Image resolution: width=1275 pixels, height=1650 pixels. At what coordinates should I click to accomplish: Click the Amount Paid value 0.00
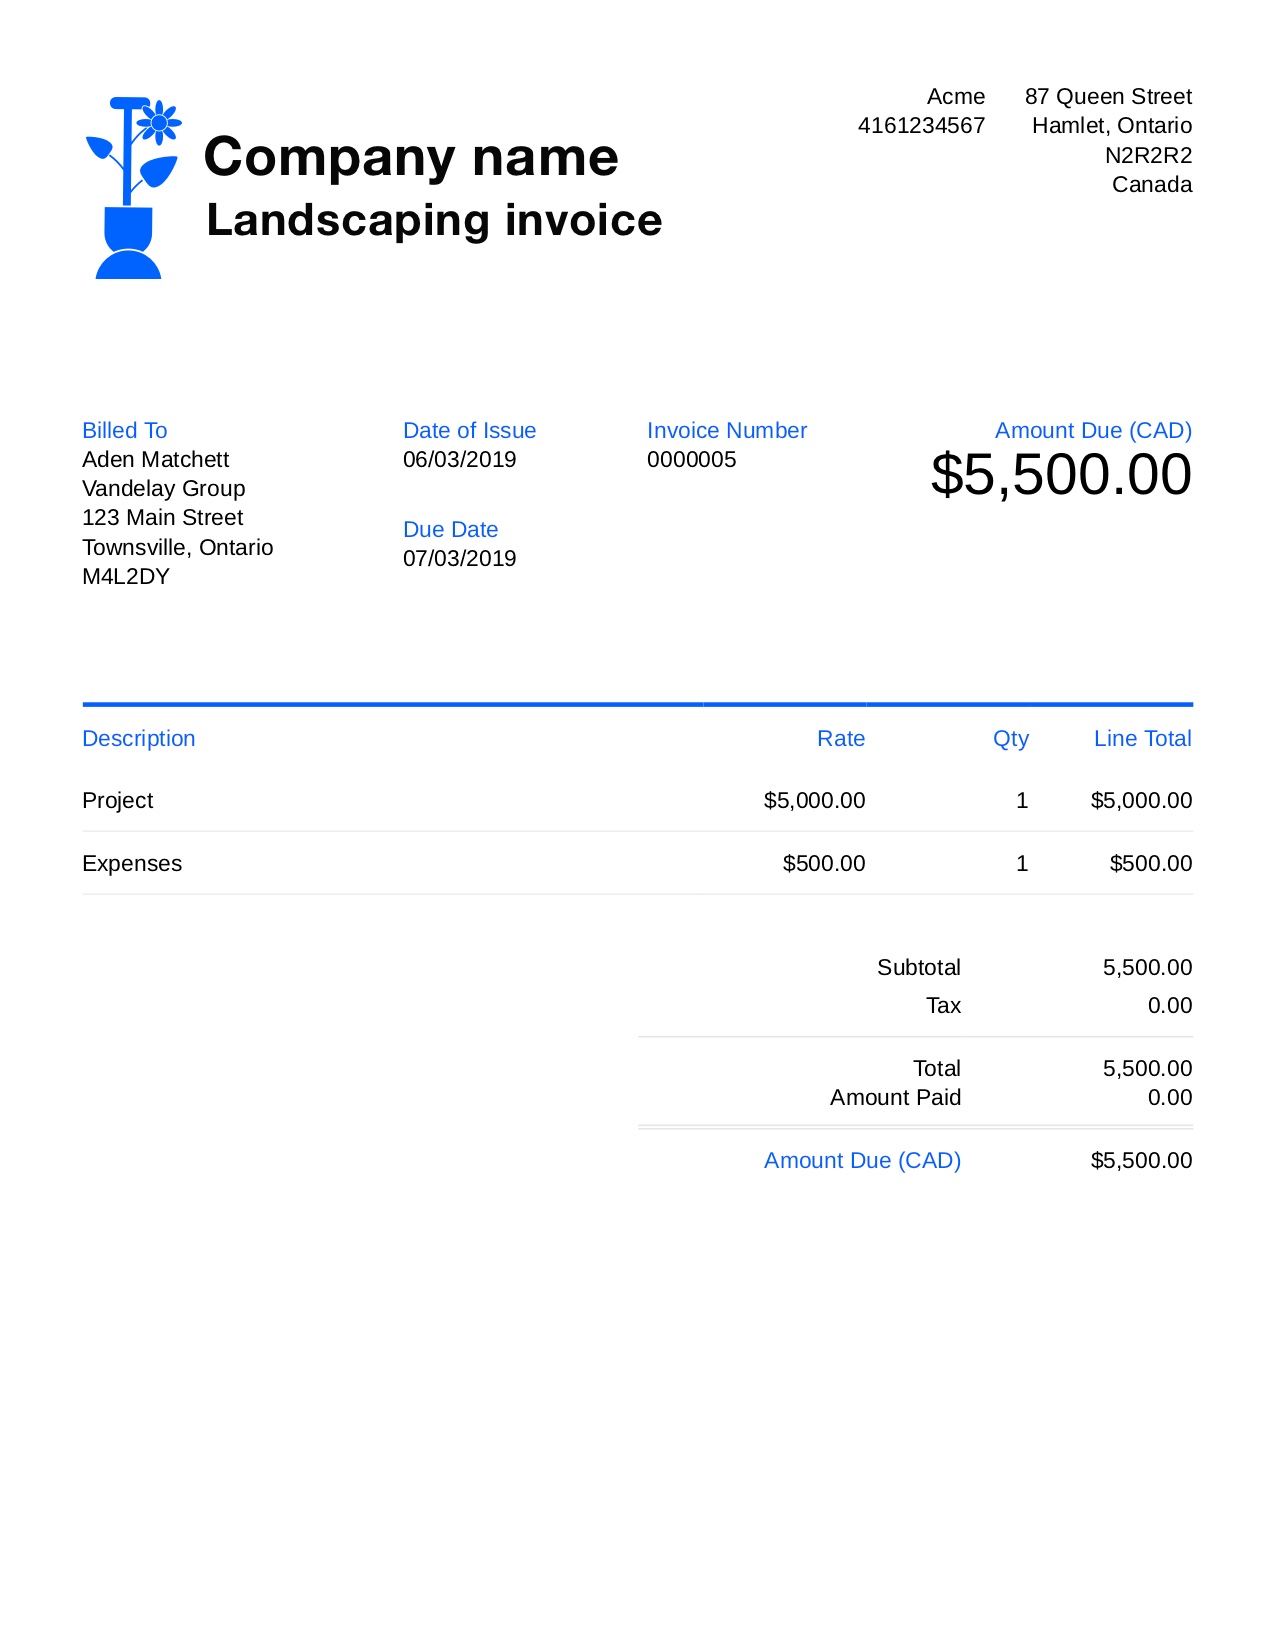(1170, 1097)
